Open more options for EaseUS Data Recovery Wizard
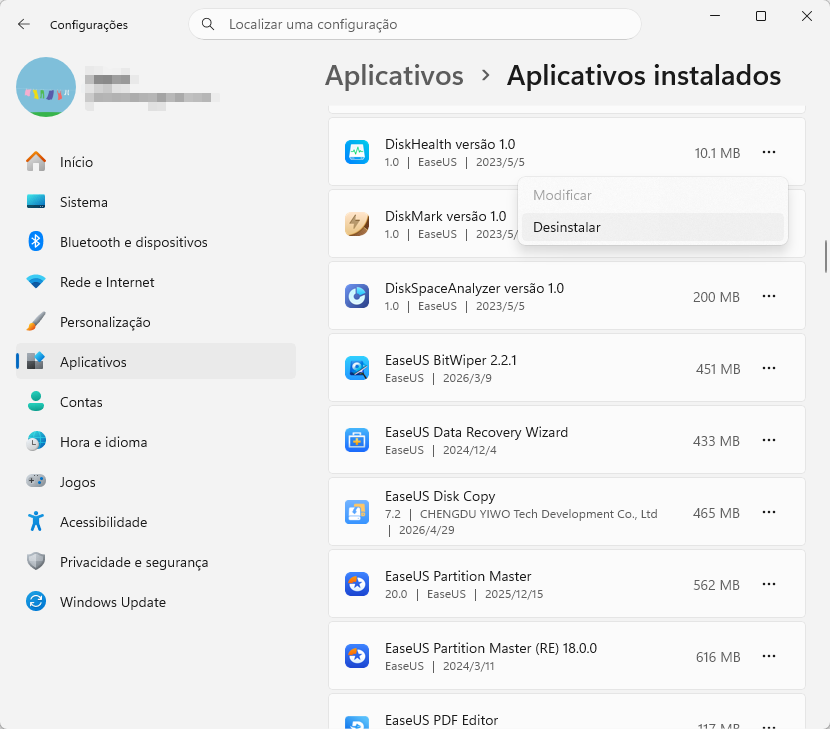This screenshot has width=830, height=729. pos(769,440)
